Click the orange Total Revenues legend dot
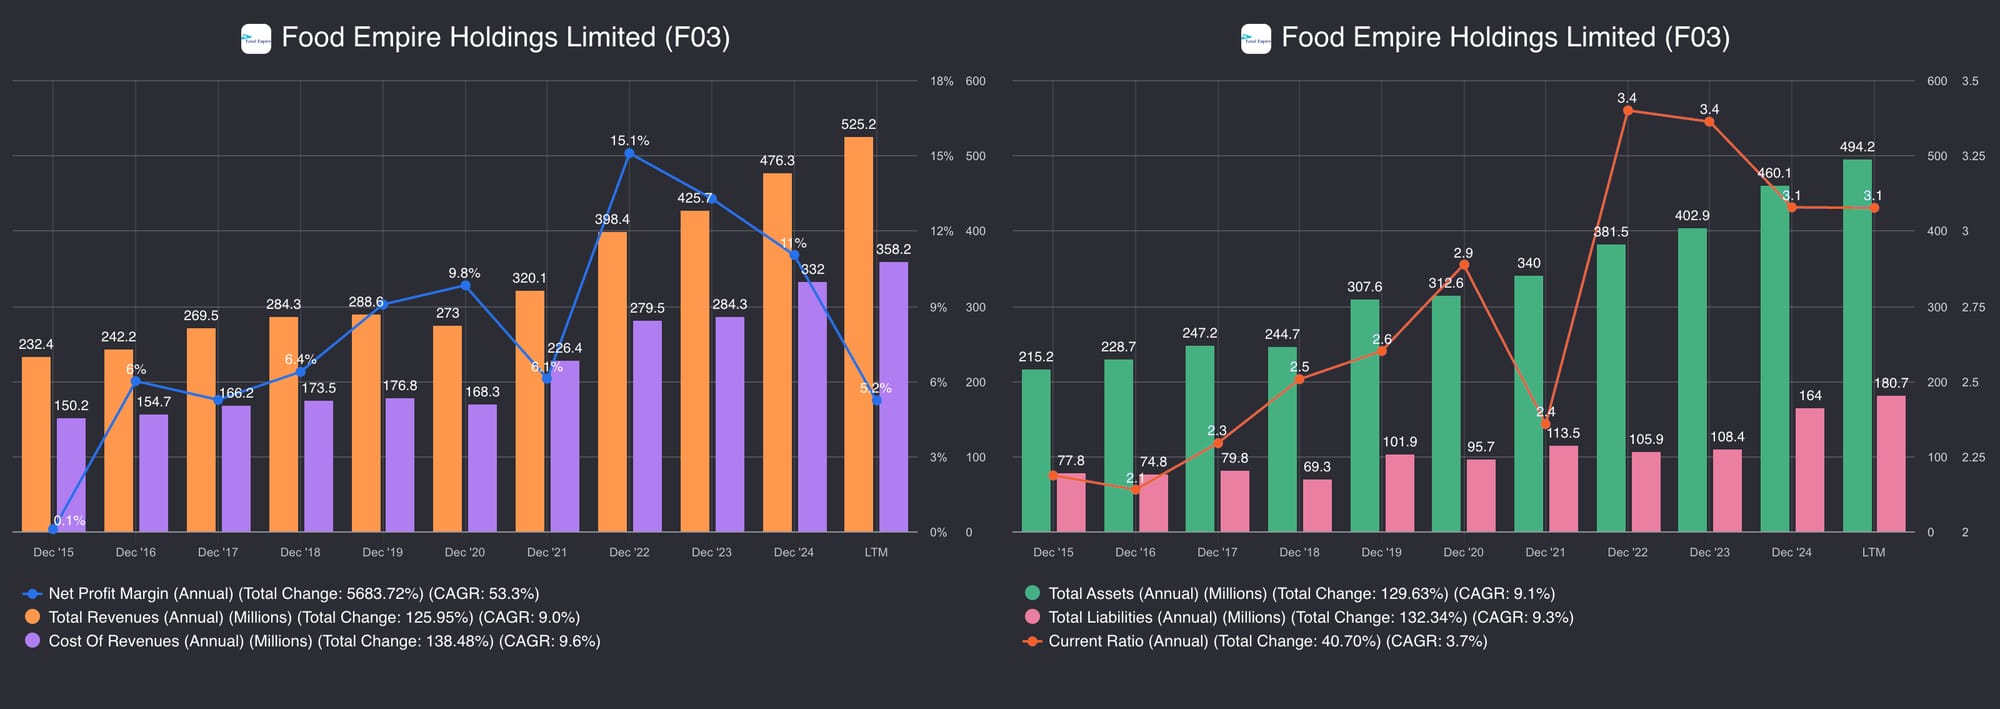 (32, 618)
